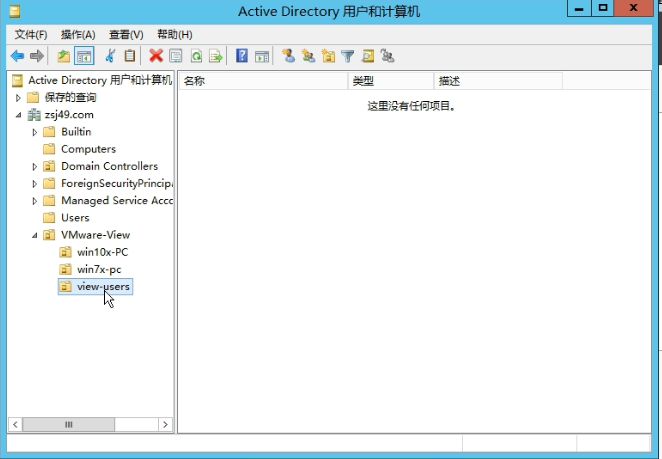
Task: Click the MMC title bar app icon
Action: coord(15,11)
